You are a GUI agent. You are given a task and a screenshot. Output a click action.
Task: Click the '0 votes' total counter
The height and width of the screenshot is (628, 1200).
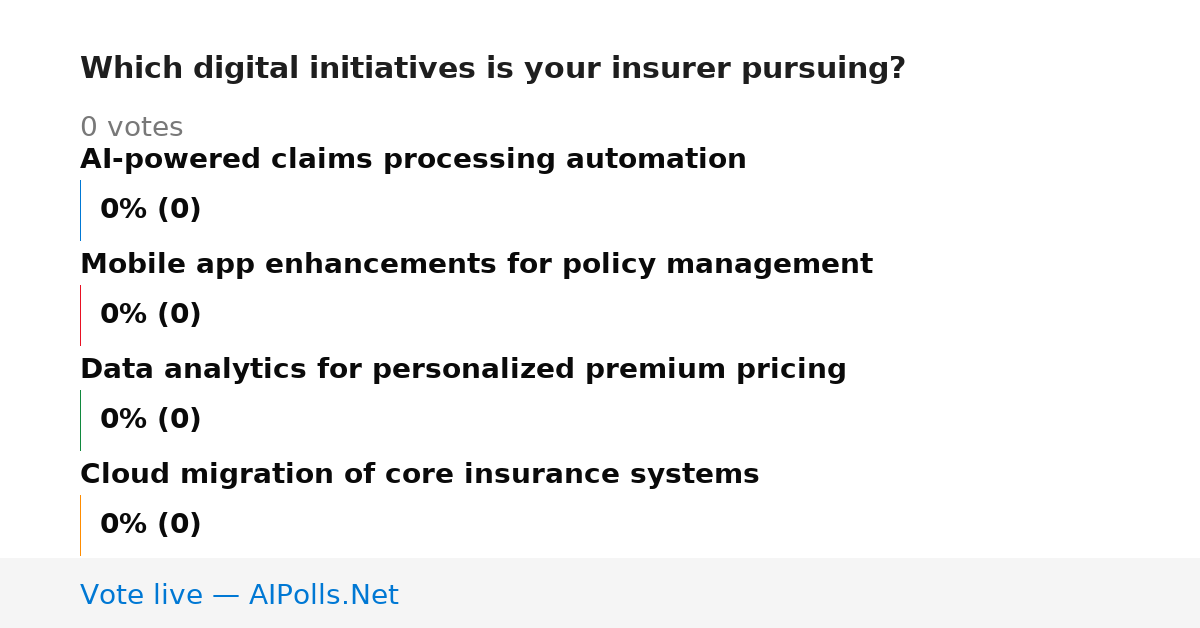131,128
